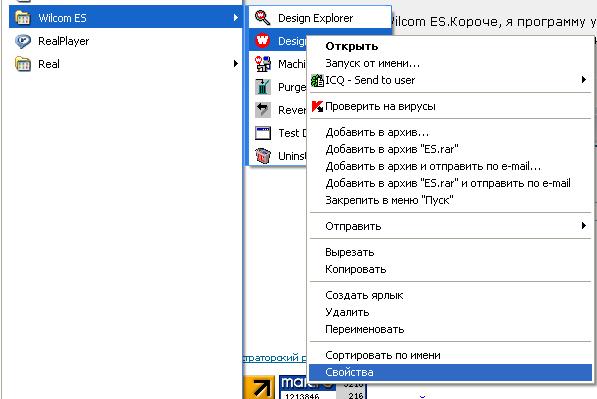Click the orange arrow banner icon
This screenshot has height=399, width=597.
(x=259, y=388)
